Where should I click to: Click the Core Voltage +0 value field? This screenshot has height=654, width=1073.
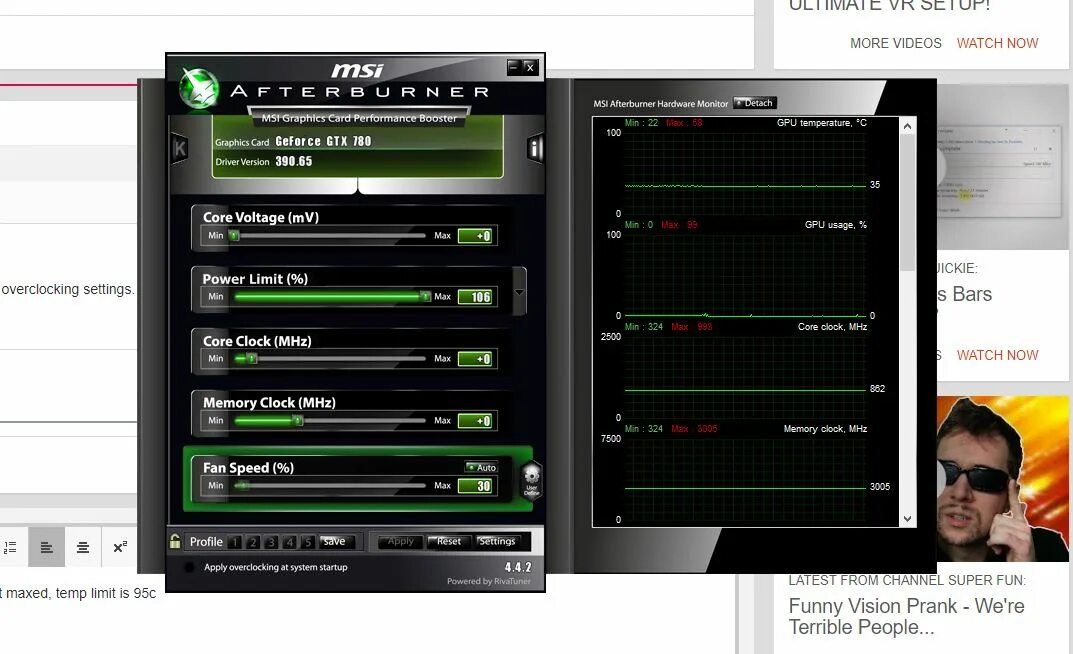click(x=476, y=236)
